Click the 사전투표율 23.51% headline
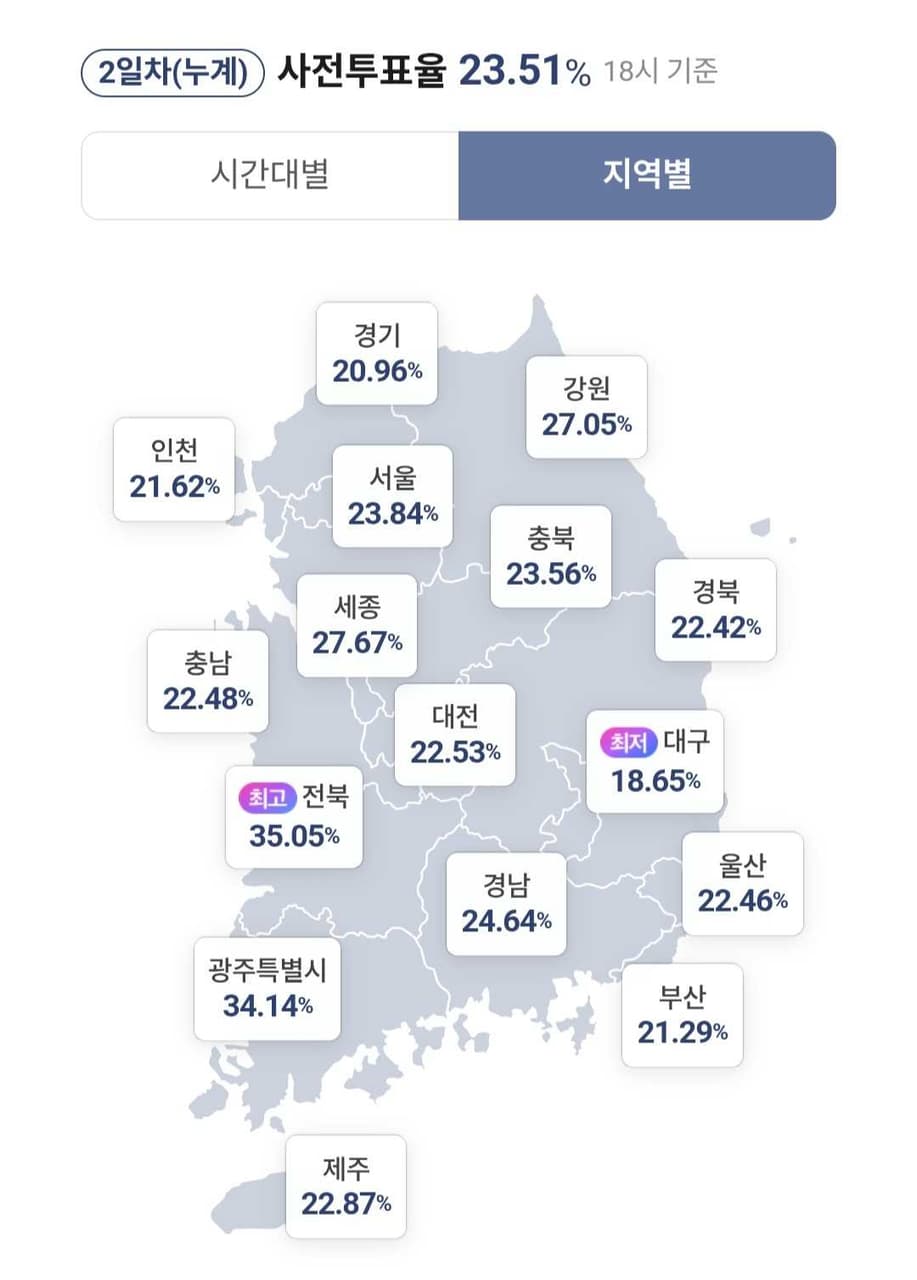917x1280 pixels. click(433, 72)
